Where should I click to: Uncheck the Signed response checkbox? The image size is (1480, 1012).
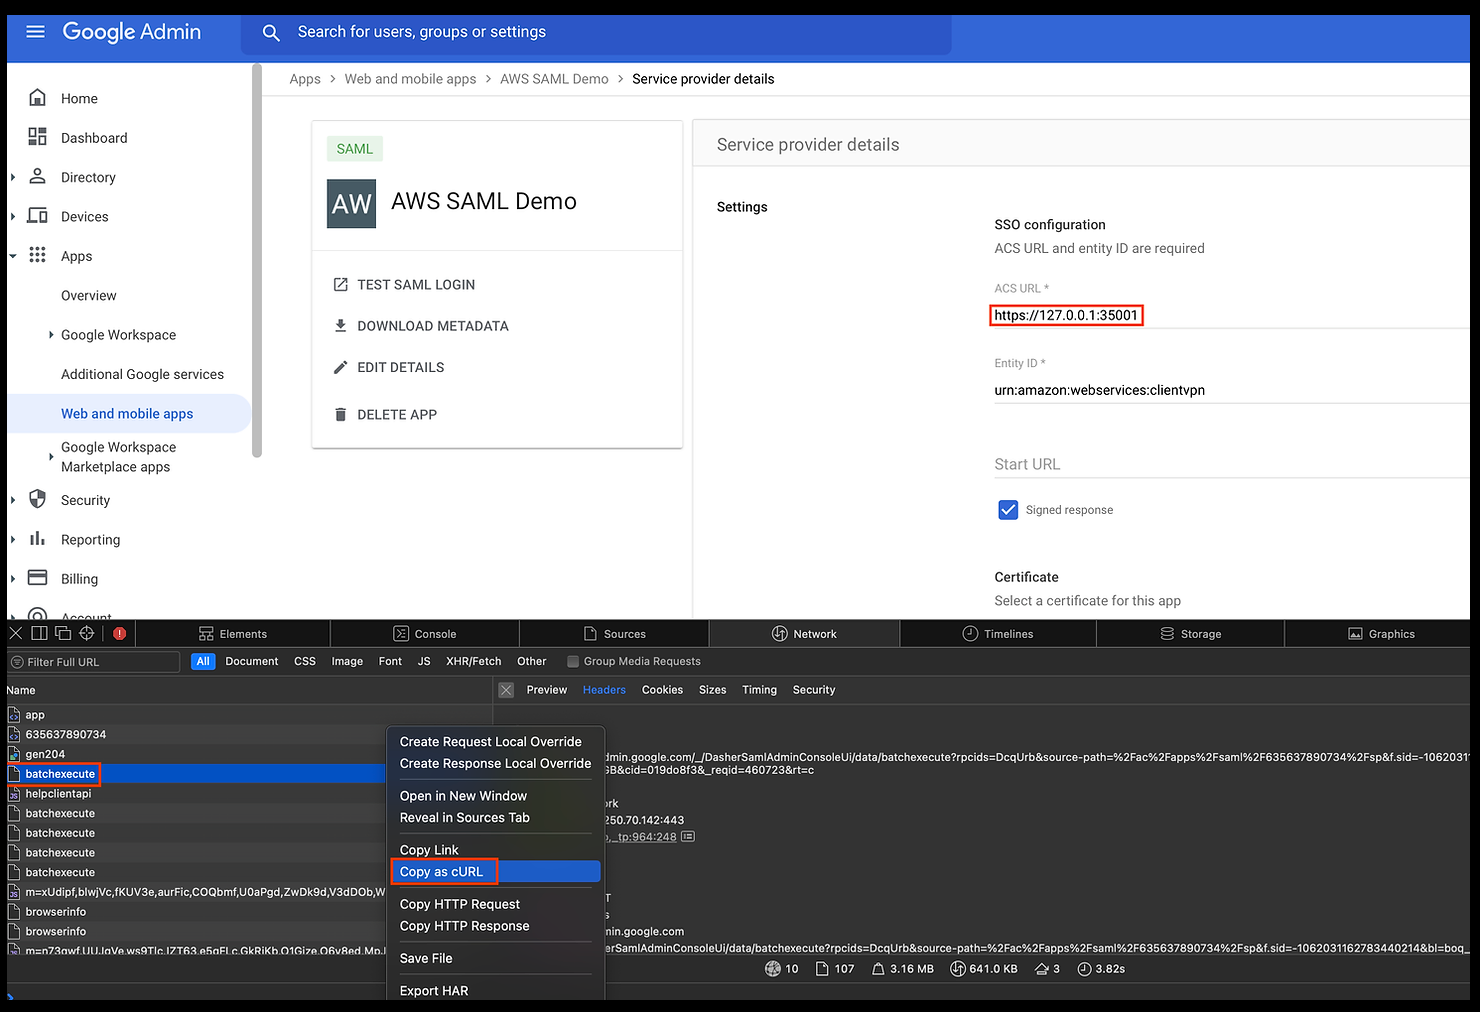[1008, 510]
